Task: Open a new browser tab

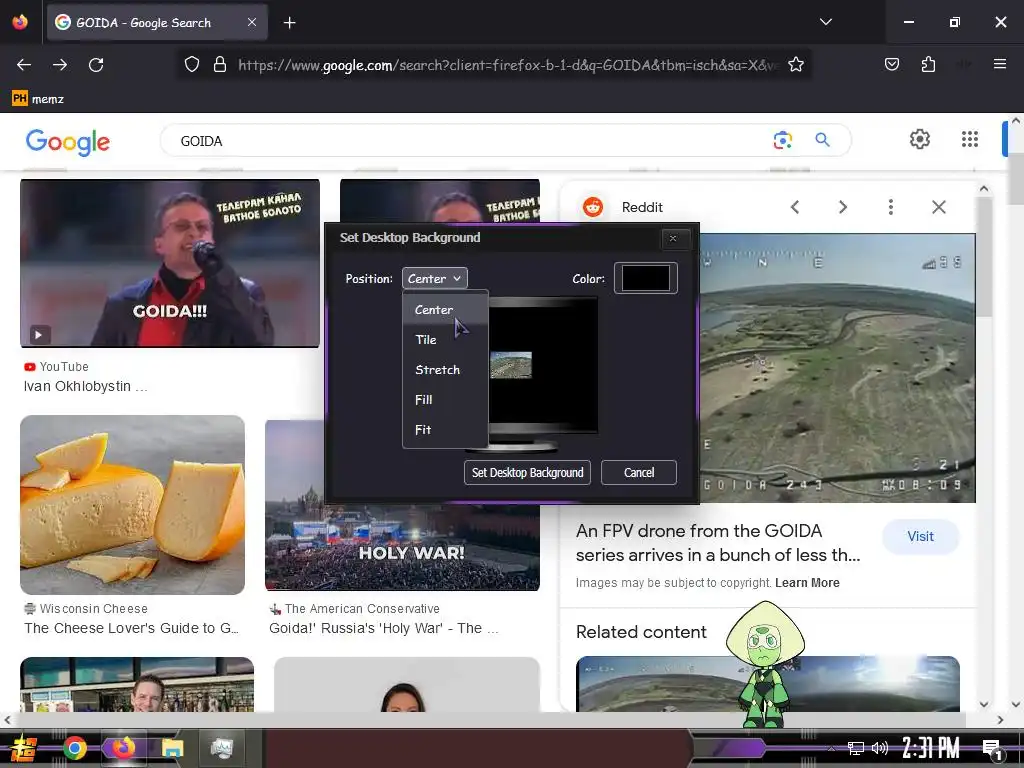Action: point(289,23)
